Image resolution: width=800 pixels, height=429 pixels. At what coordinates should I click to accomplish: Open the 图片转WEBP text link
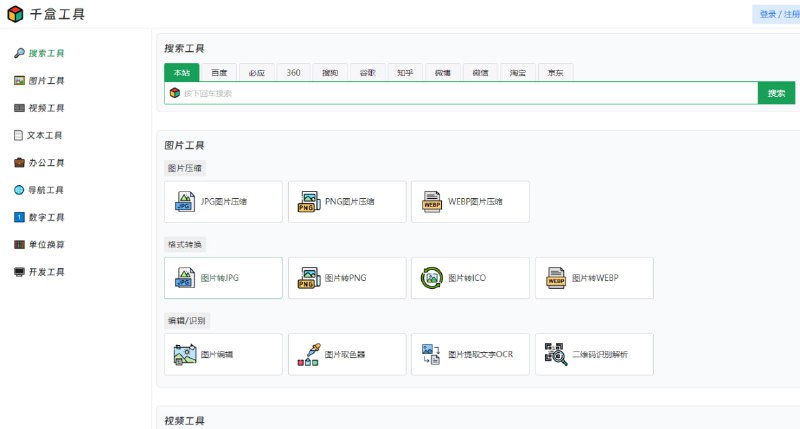[x=595, y=278]
